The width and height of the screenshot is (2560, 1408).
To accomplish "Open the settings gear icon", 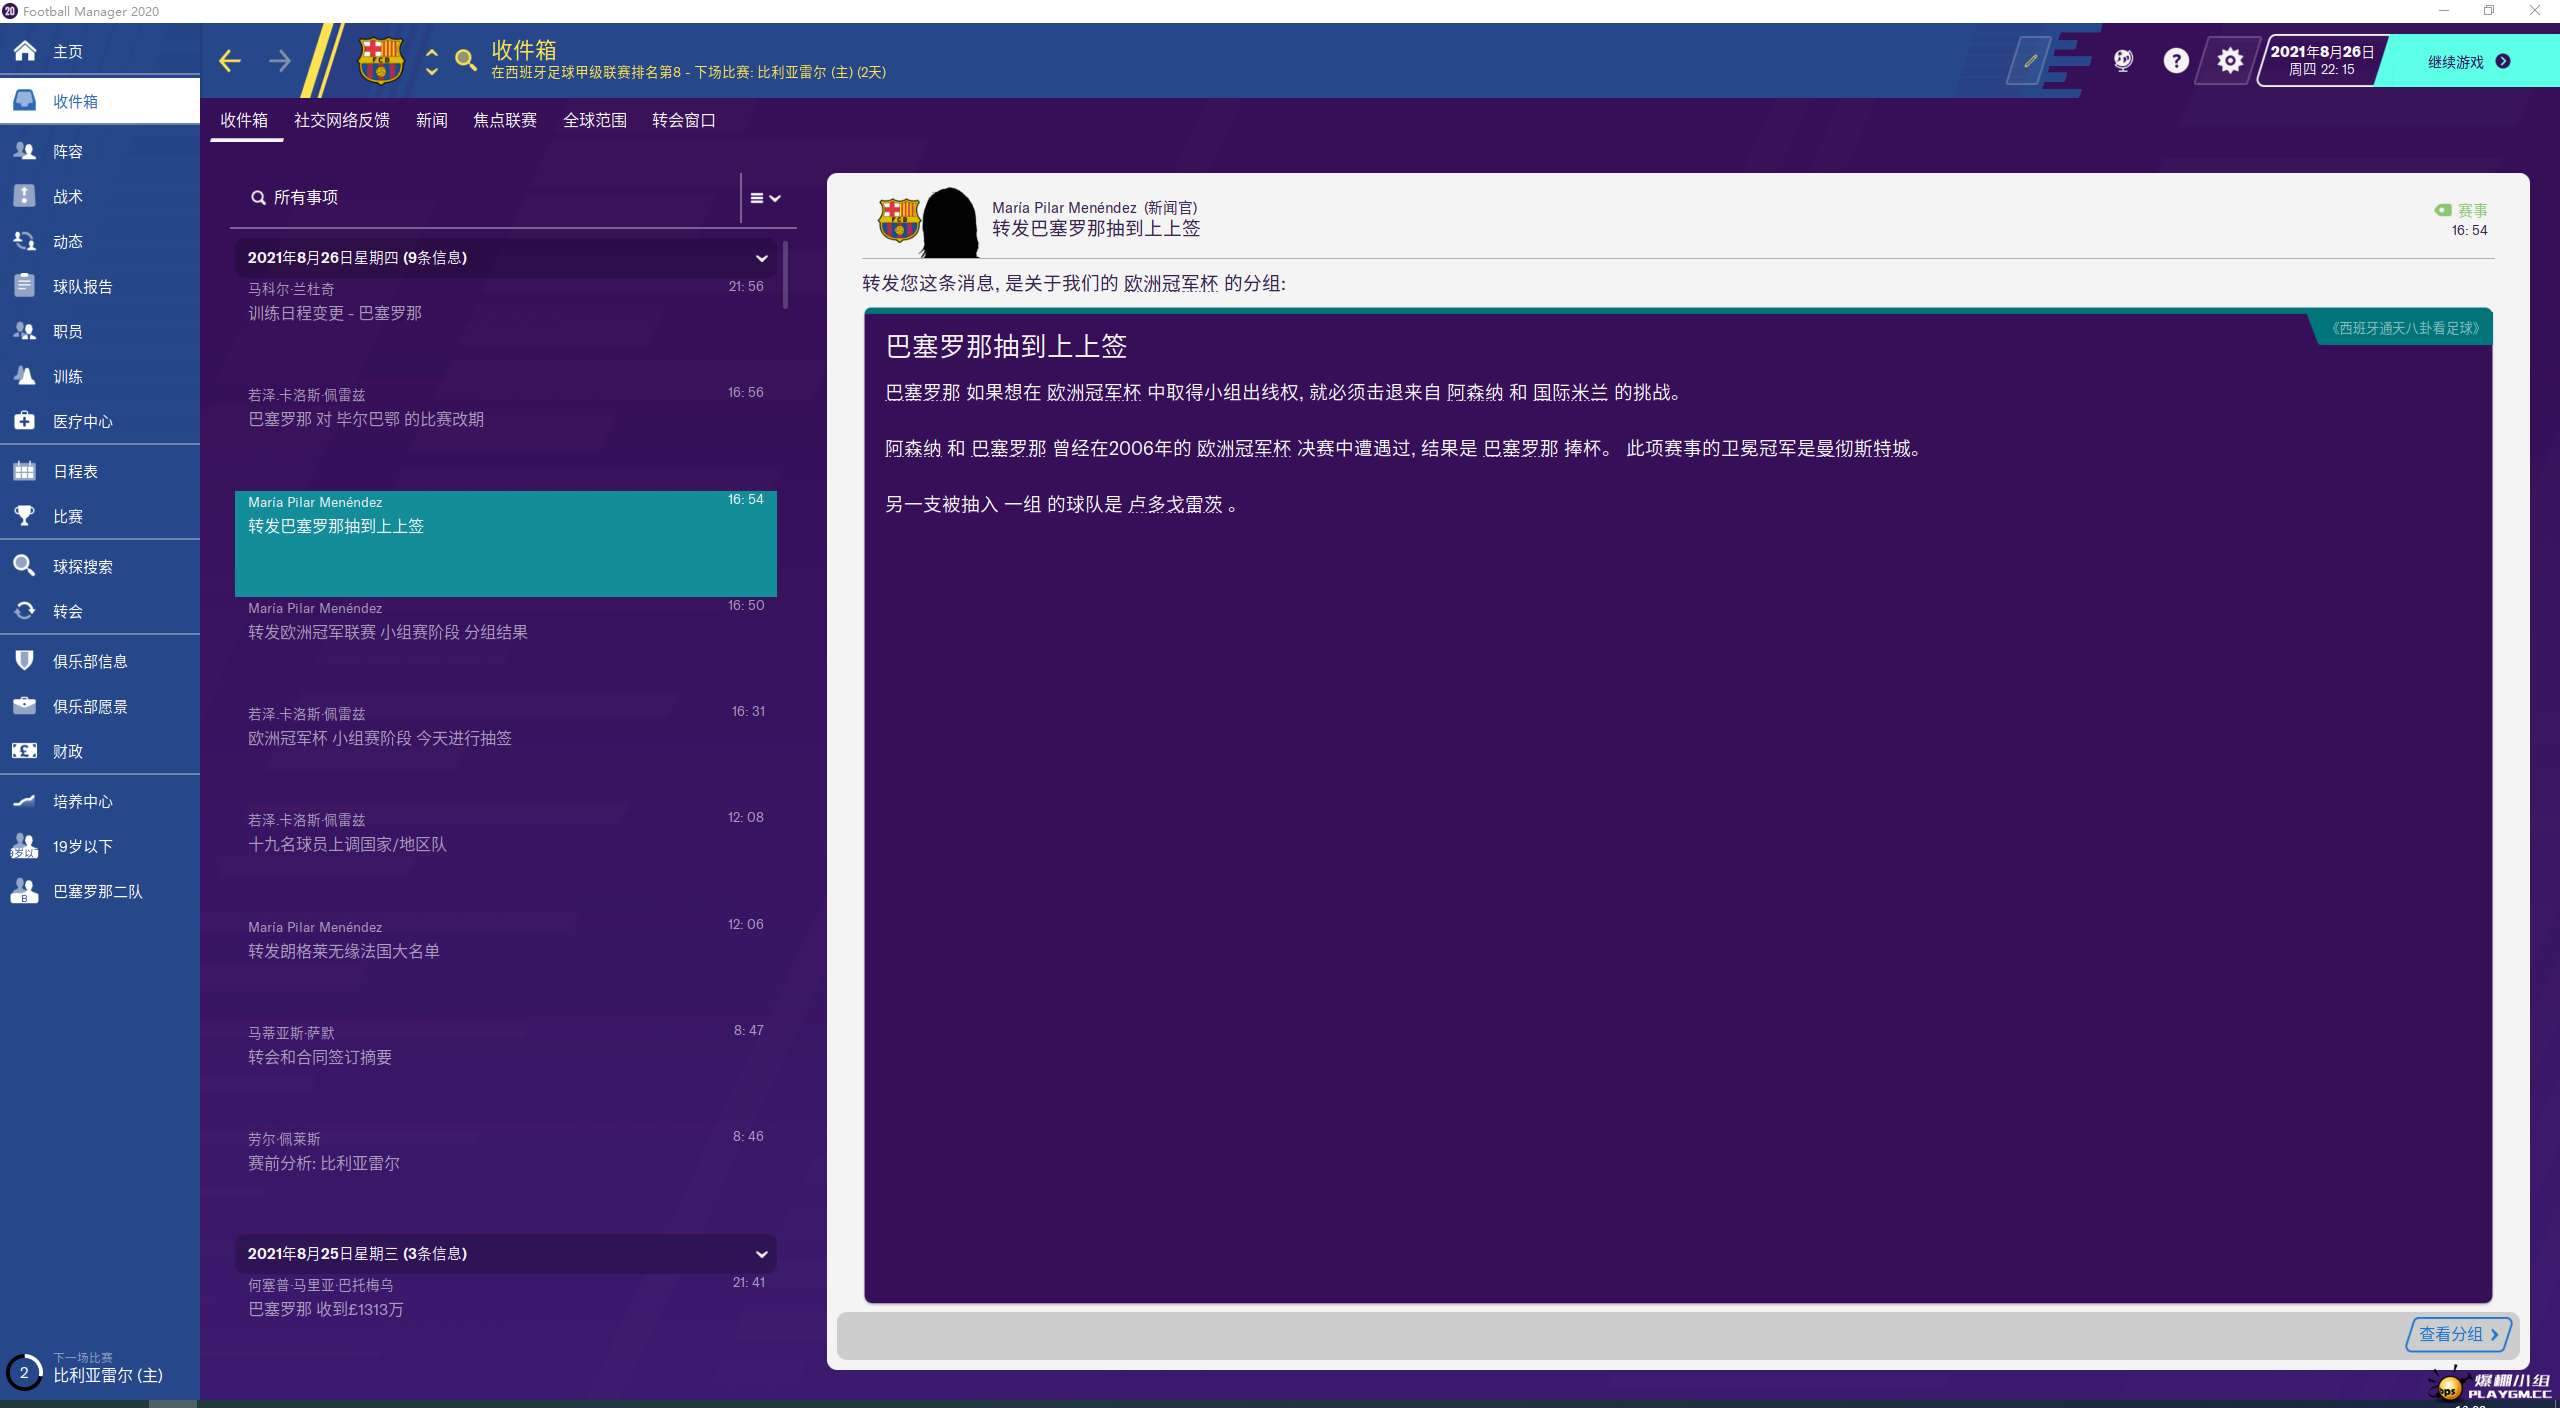I will (x=2229, y=61).
